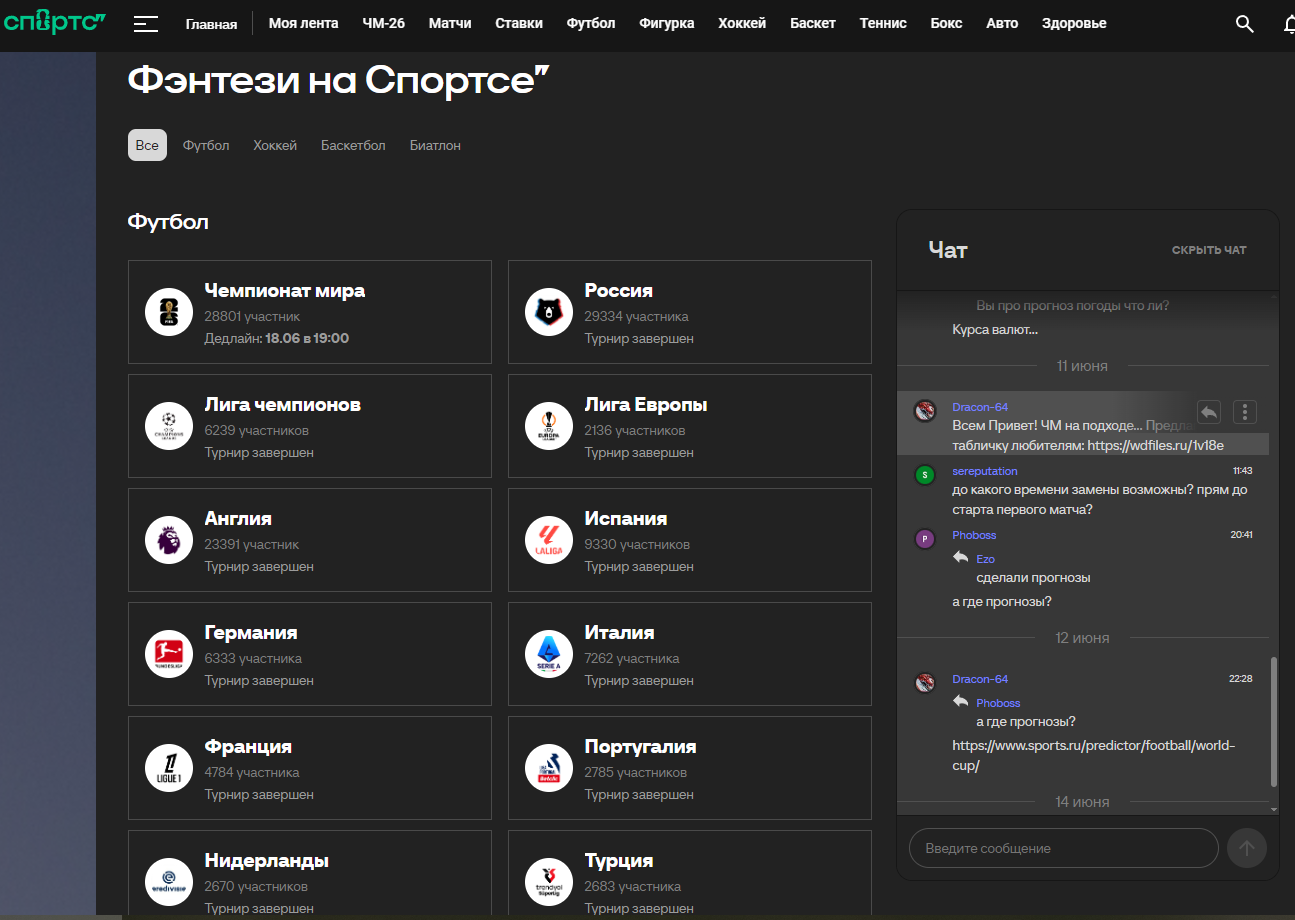Viewport: 1295px width, 920px height.
Task: Open the sports.ru predictor world-cup link
Action: (1094, 756)
